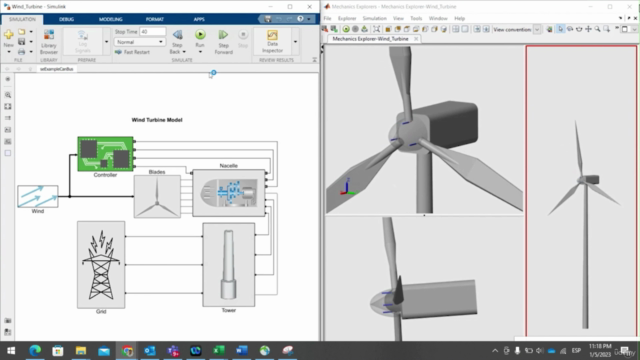This screenshot has height=360, width=640.
Task: Run the simulation
Action: (x=200, y=35)
